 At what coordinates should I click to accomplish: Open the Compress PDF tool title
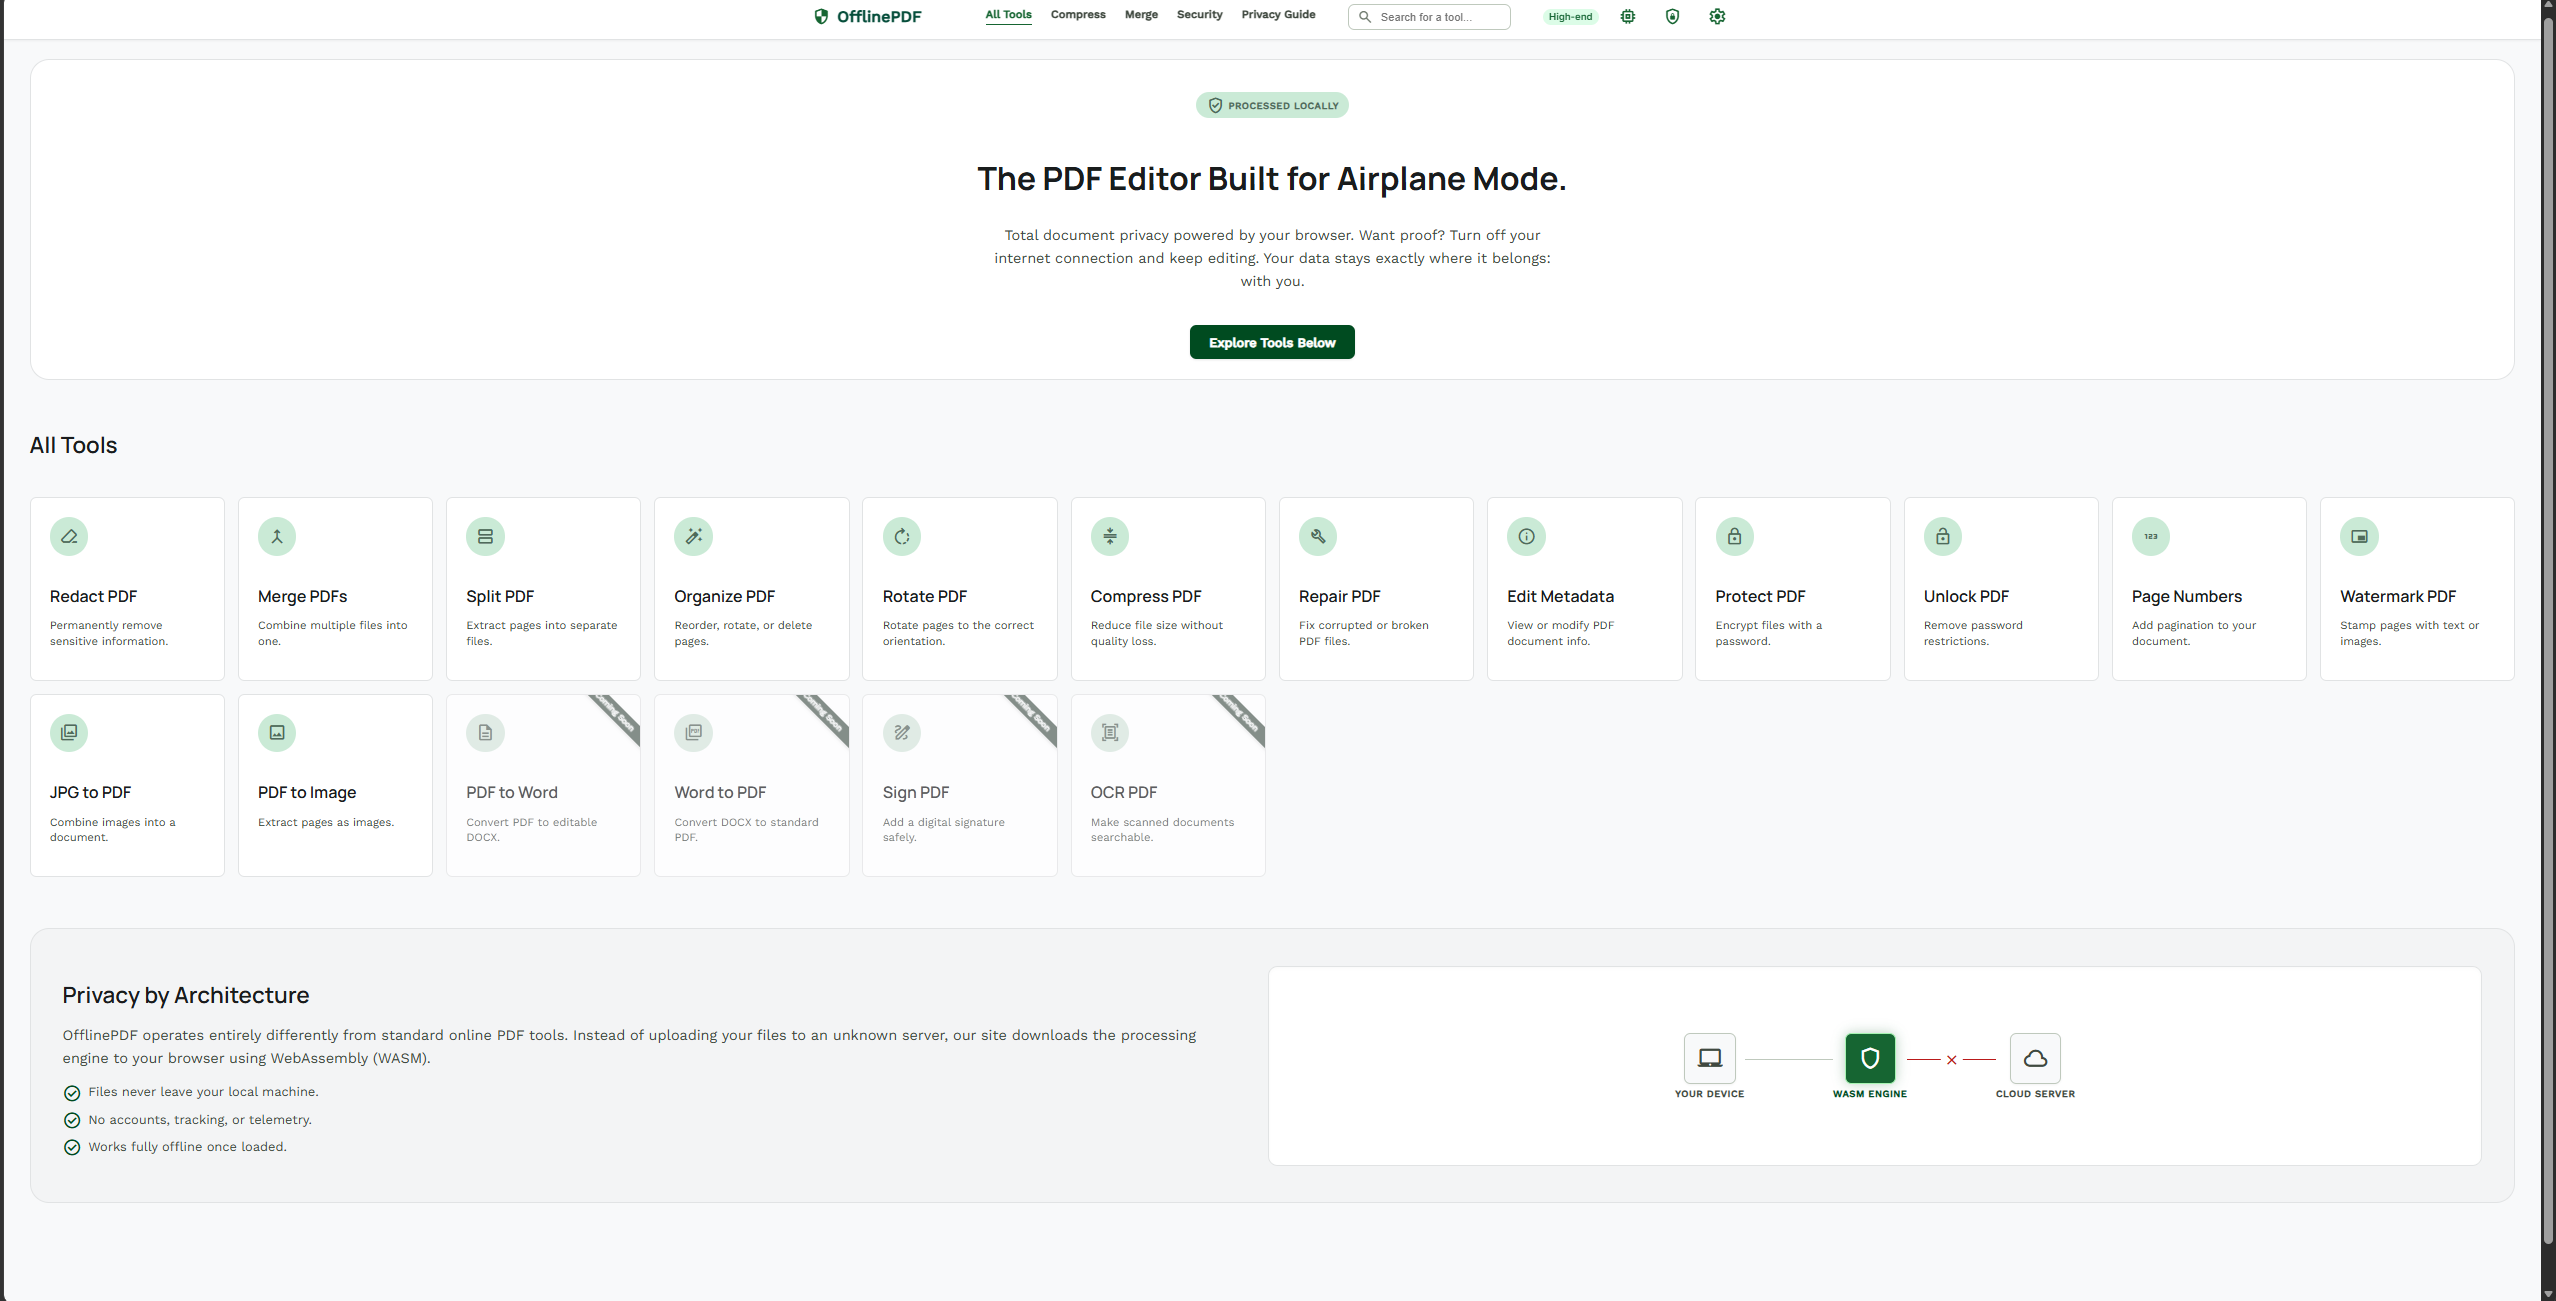point(1146,596)
